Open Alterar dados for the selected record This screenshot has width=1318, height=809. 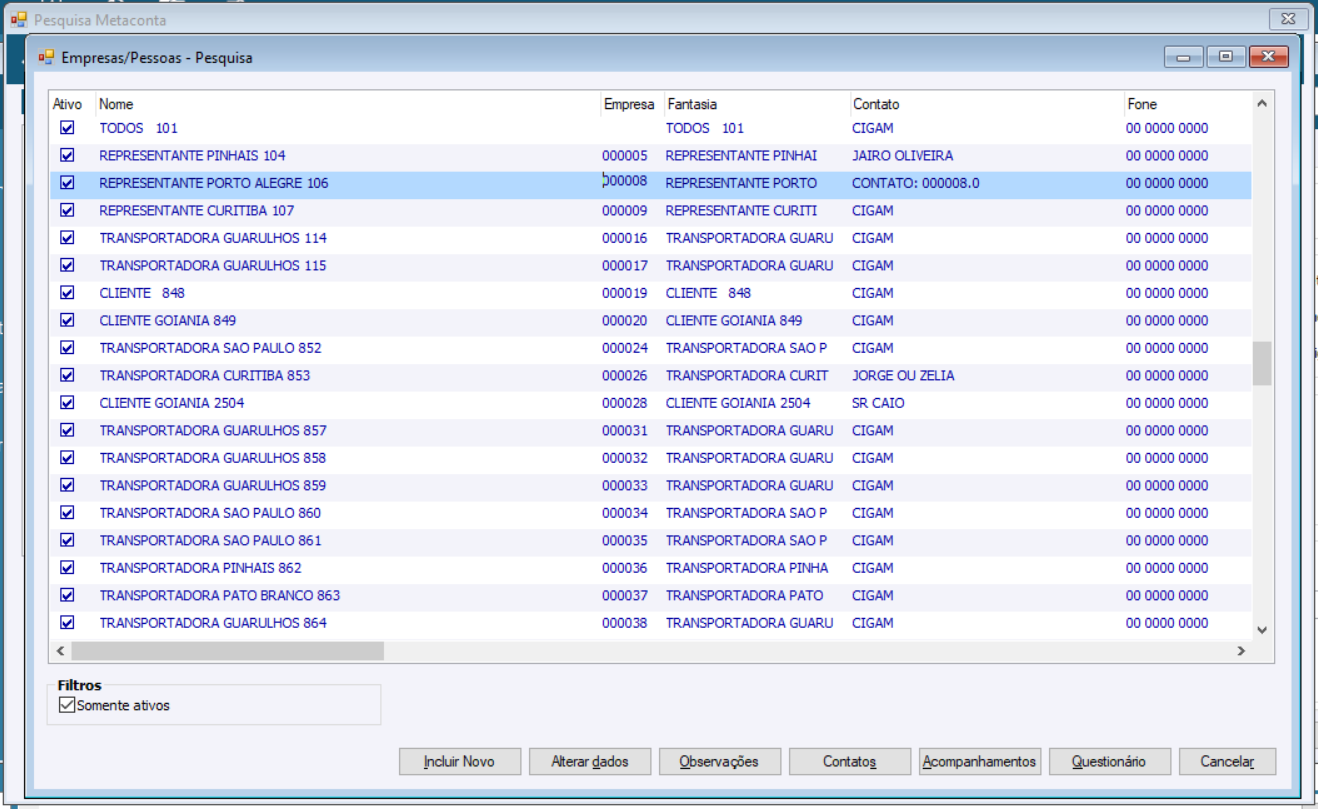click(x=590, y=761)
